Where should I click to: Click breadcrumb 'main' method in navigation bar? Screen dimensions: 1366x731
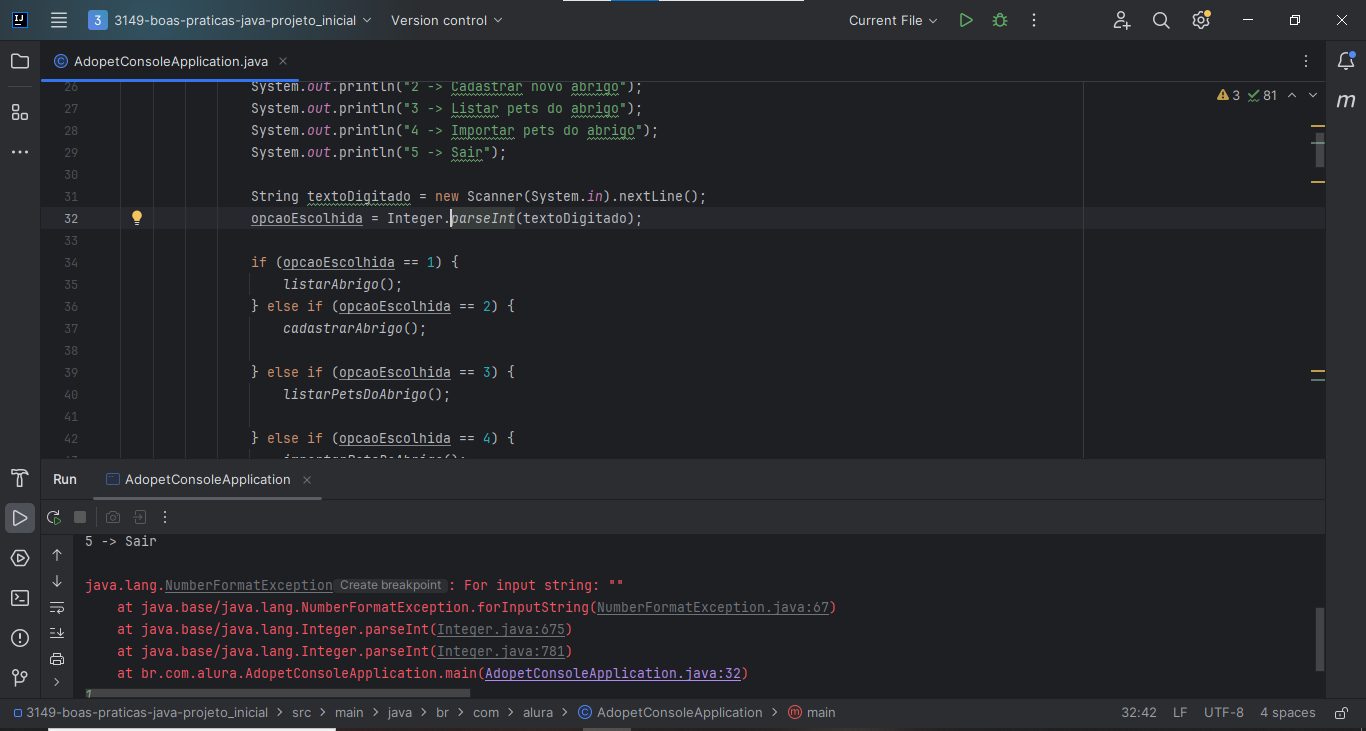(811, 713)
